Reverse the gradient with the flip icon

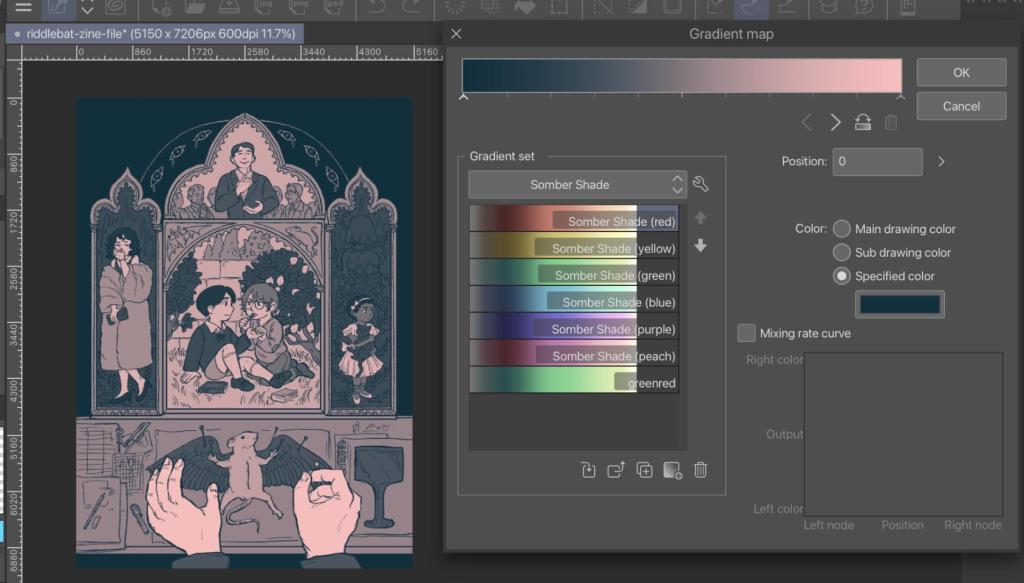coord(862,123)
